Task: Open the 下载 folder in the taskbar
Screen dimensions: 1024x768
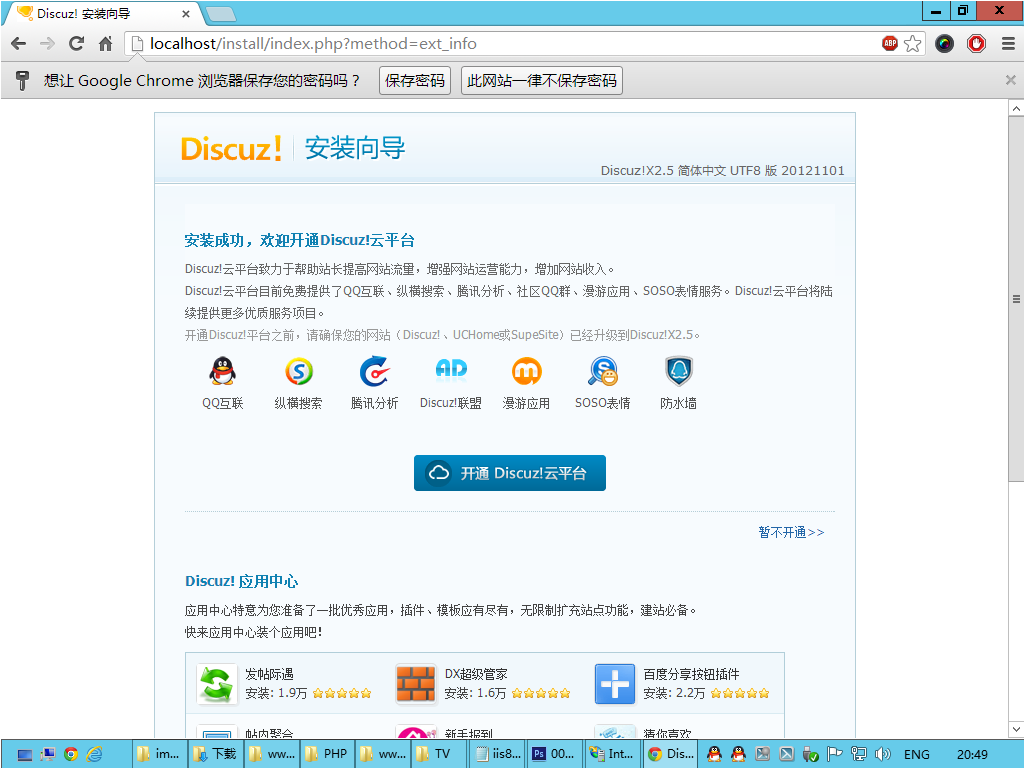Action: tap(216, 754)
